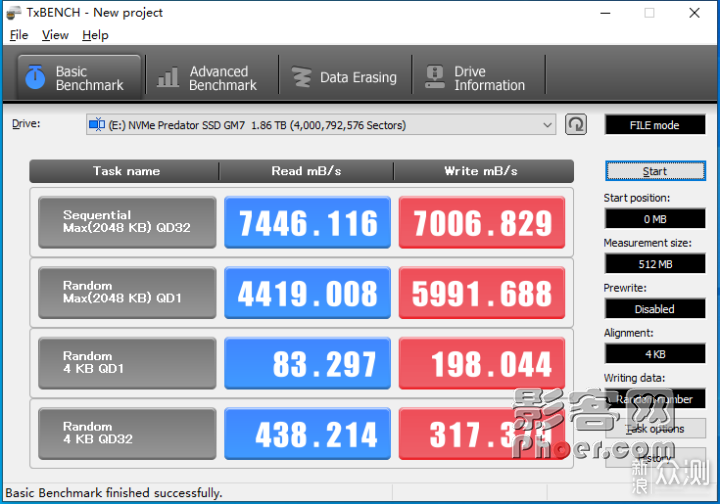
Task: Click the status bar finished successfully message
Action: (114, 493)
